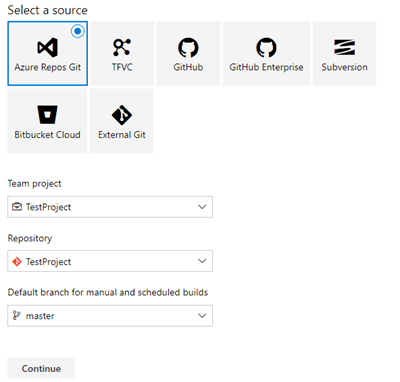
Task: Click the 'TFVC' label text
Action: [x=122, y=67]
